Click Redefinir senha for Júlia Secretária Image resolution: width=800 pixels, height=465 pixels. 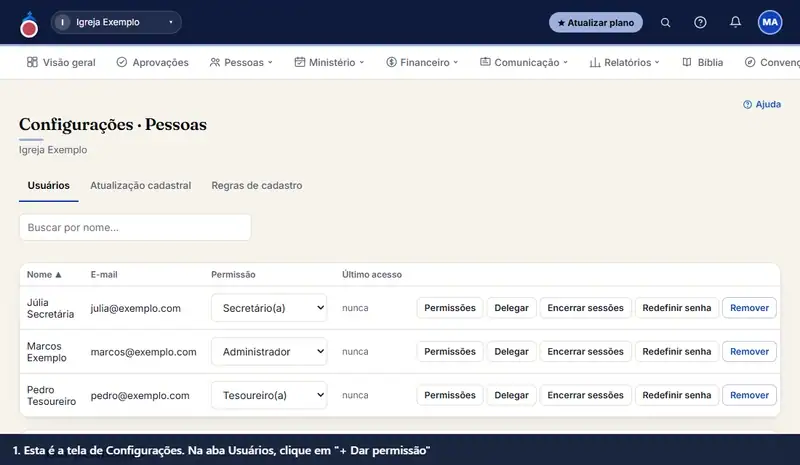coord(677,308)
